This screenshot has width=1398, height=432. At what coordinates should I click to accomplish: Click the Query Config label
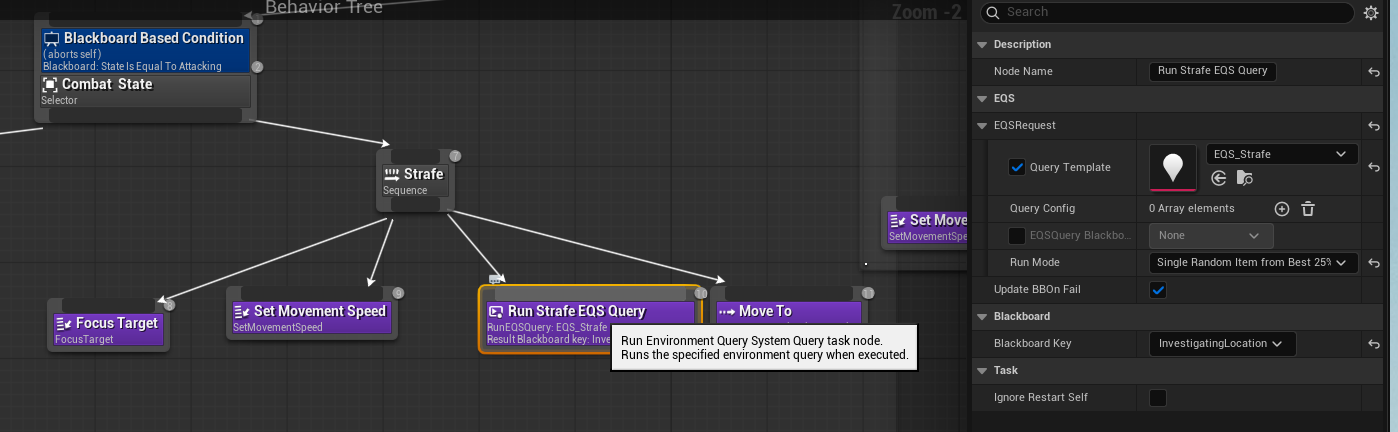point(1042,209)
